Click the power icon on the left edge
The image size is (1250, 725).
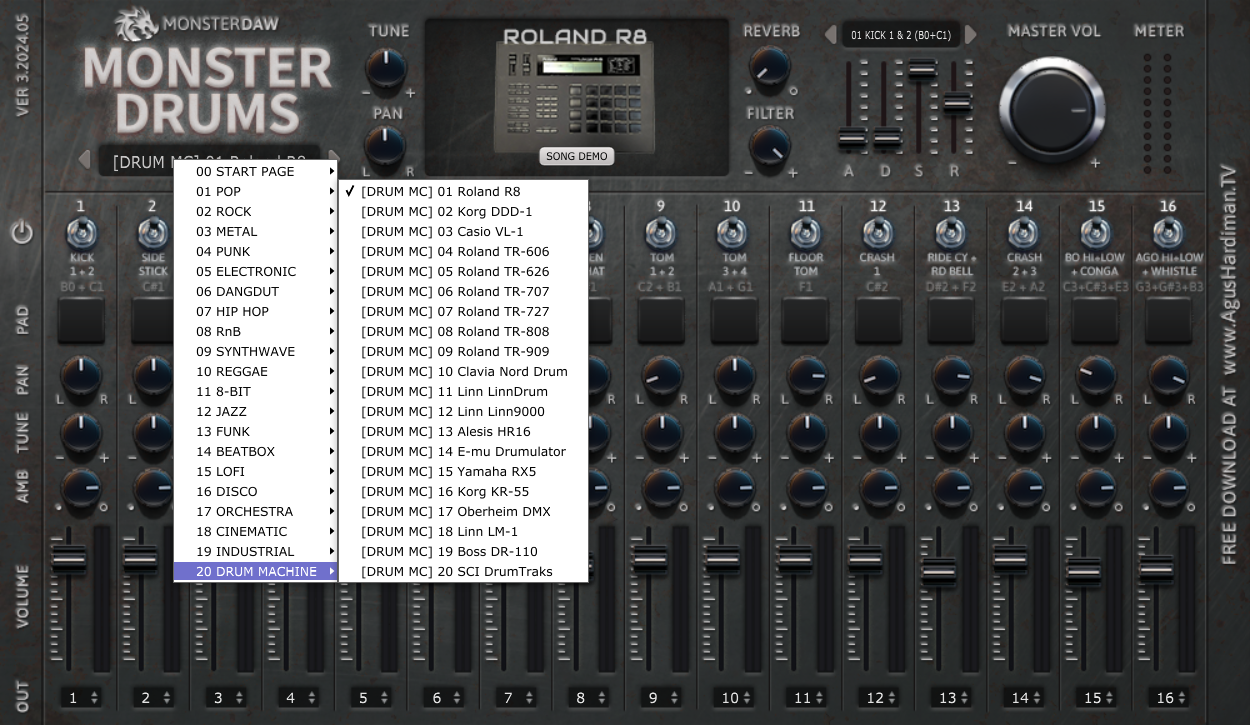pyautogui.click(x=22, y=233)
